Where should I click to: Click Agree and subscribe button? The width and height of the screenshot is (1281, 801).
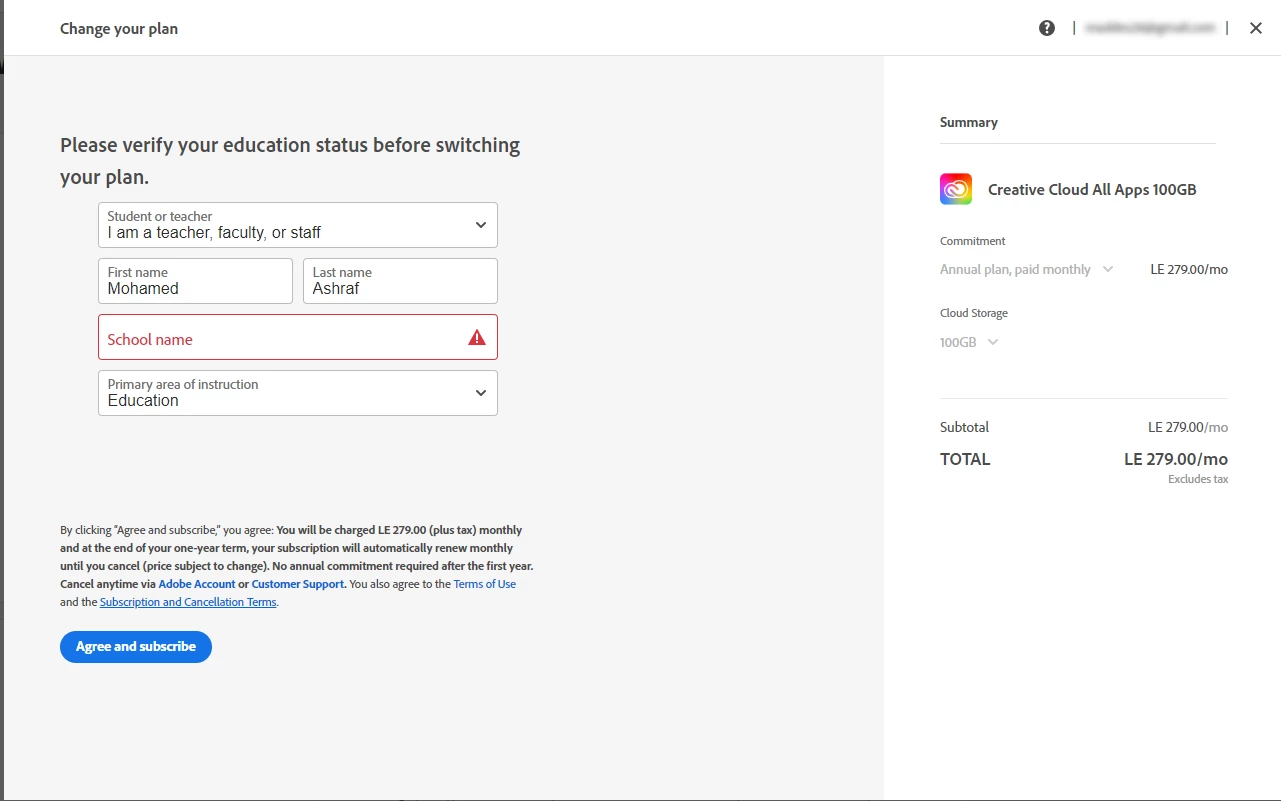coord(136,647)
